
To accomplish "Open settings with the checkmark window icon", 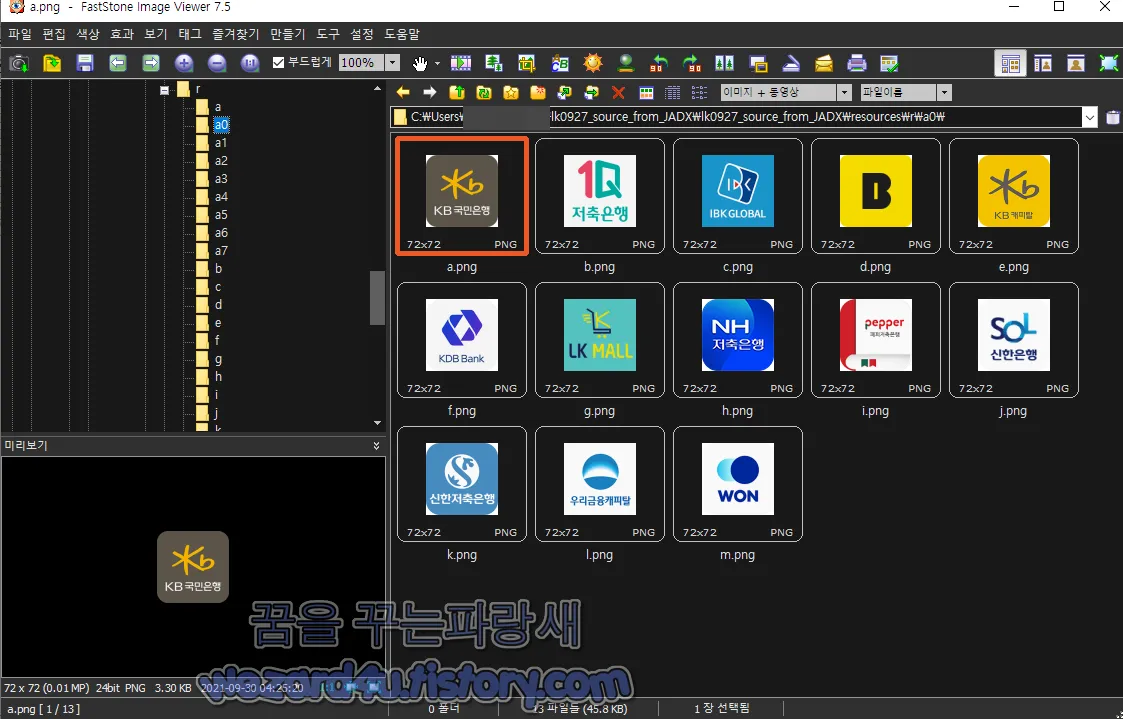I will click(890, 64).
